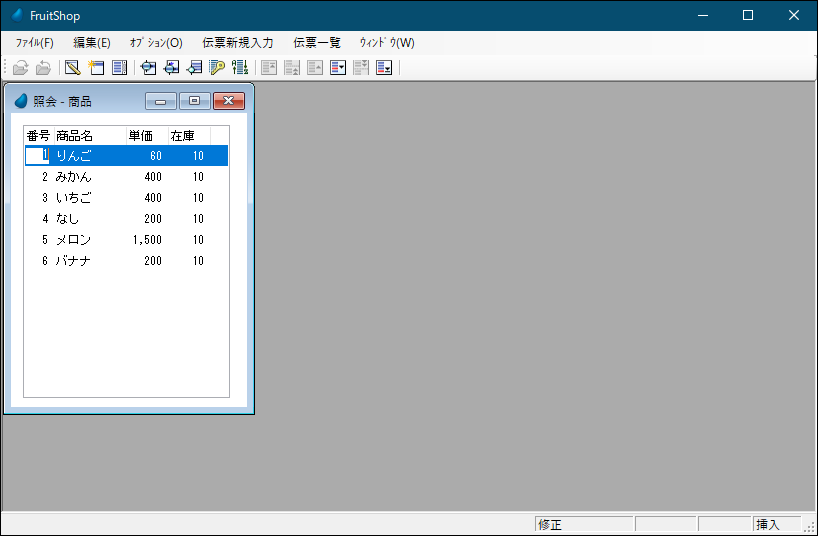Click the 挿入 indicator in the status bar
The width and height of the screenshot is (818, 536).
point(768,525)
